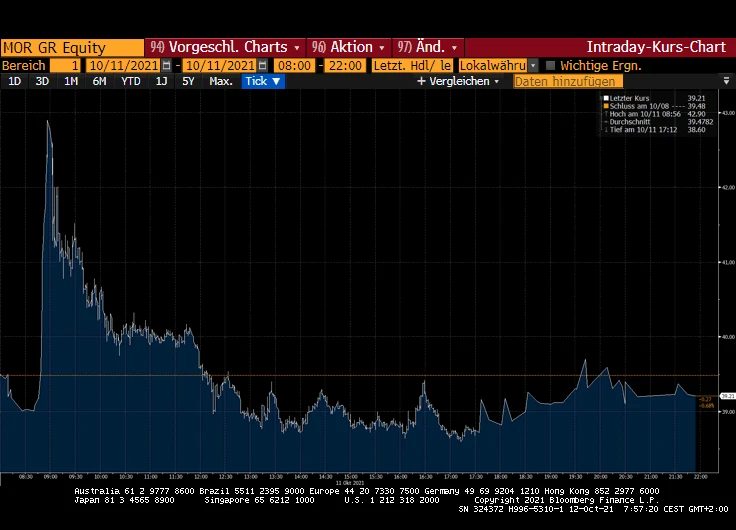Open the Tick interval dropdown

coord(263,81)
